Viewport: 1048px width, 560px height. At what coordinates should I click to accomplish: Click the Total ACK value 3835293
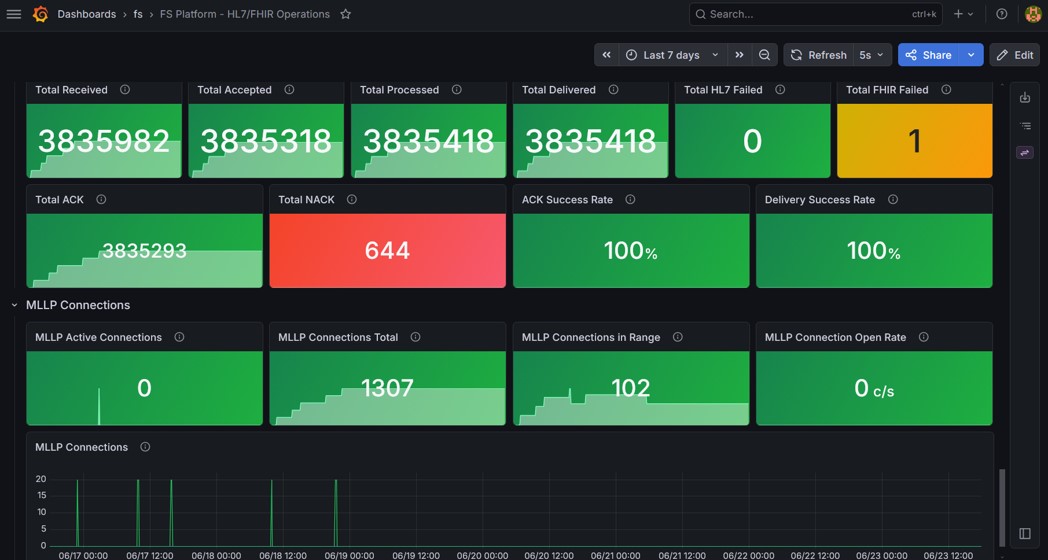tap(144, 251)
